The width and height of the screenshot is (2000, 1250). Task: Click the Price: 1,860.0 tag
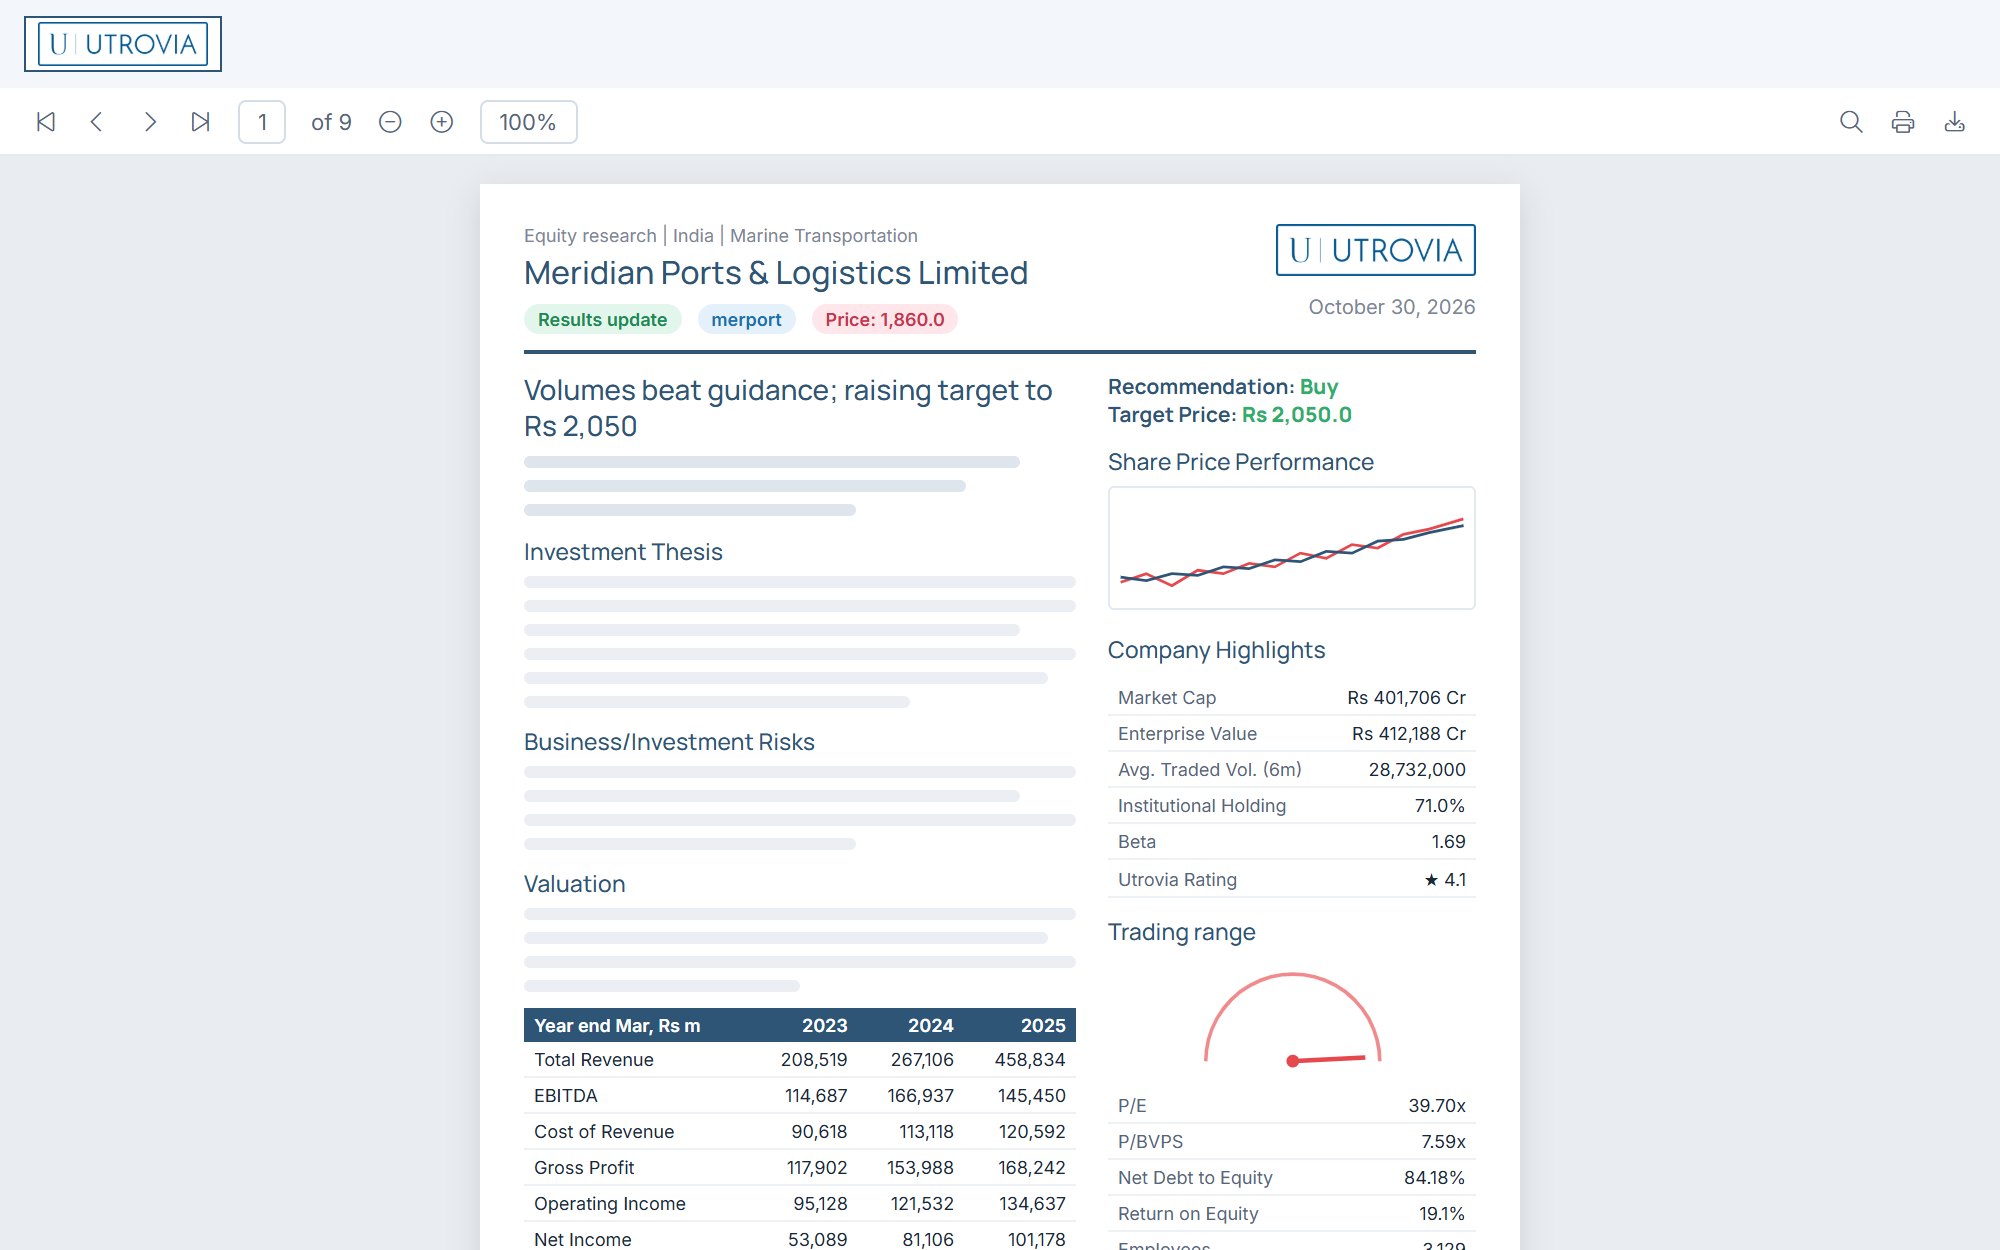(x=884, y=320)
